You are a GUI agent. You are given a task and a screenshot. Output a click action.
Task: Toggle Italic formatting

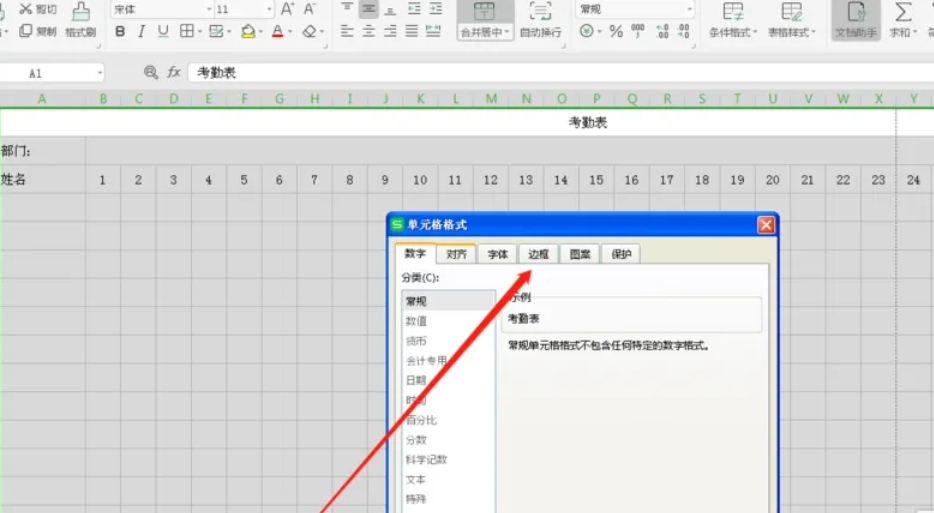(x=141, y=32)
